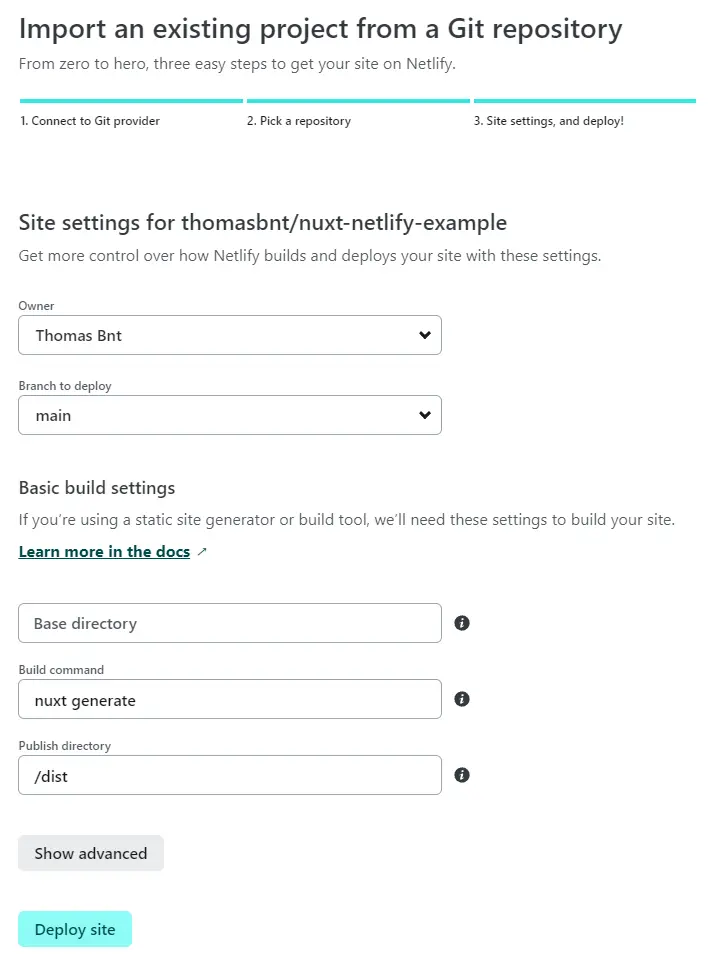Click the chevron arrow in the Owner field
Viewport: 721px width, 970px height.
coord(425,335)
